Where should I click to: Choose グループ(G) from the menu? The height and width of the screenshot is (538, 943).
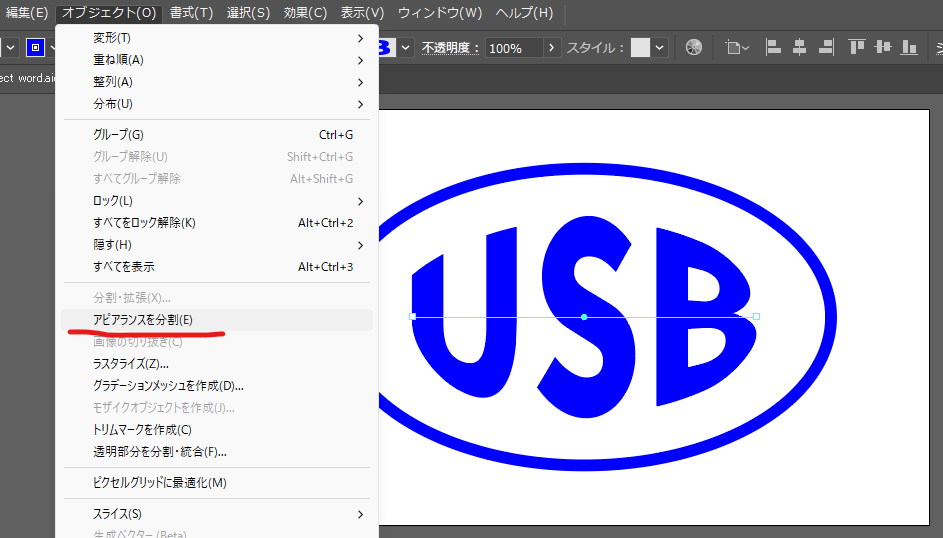click(x=217, y=135)
